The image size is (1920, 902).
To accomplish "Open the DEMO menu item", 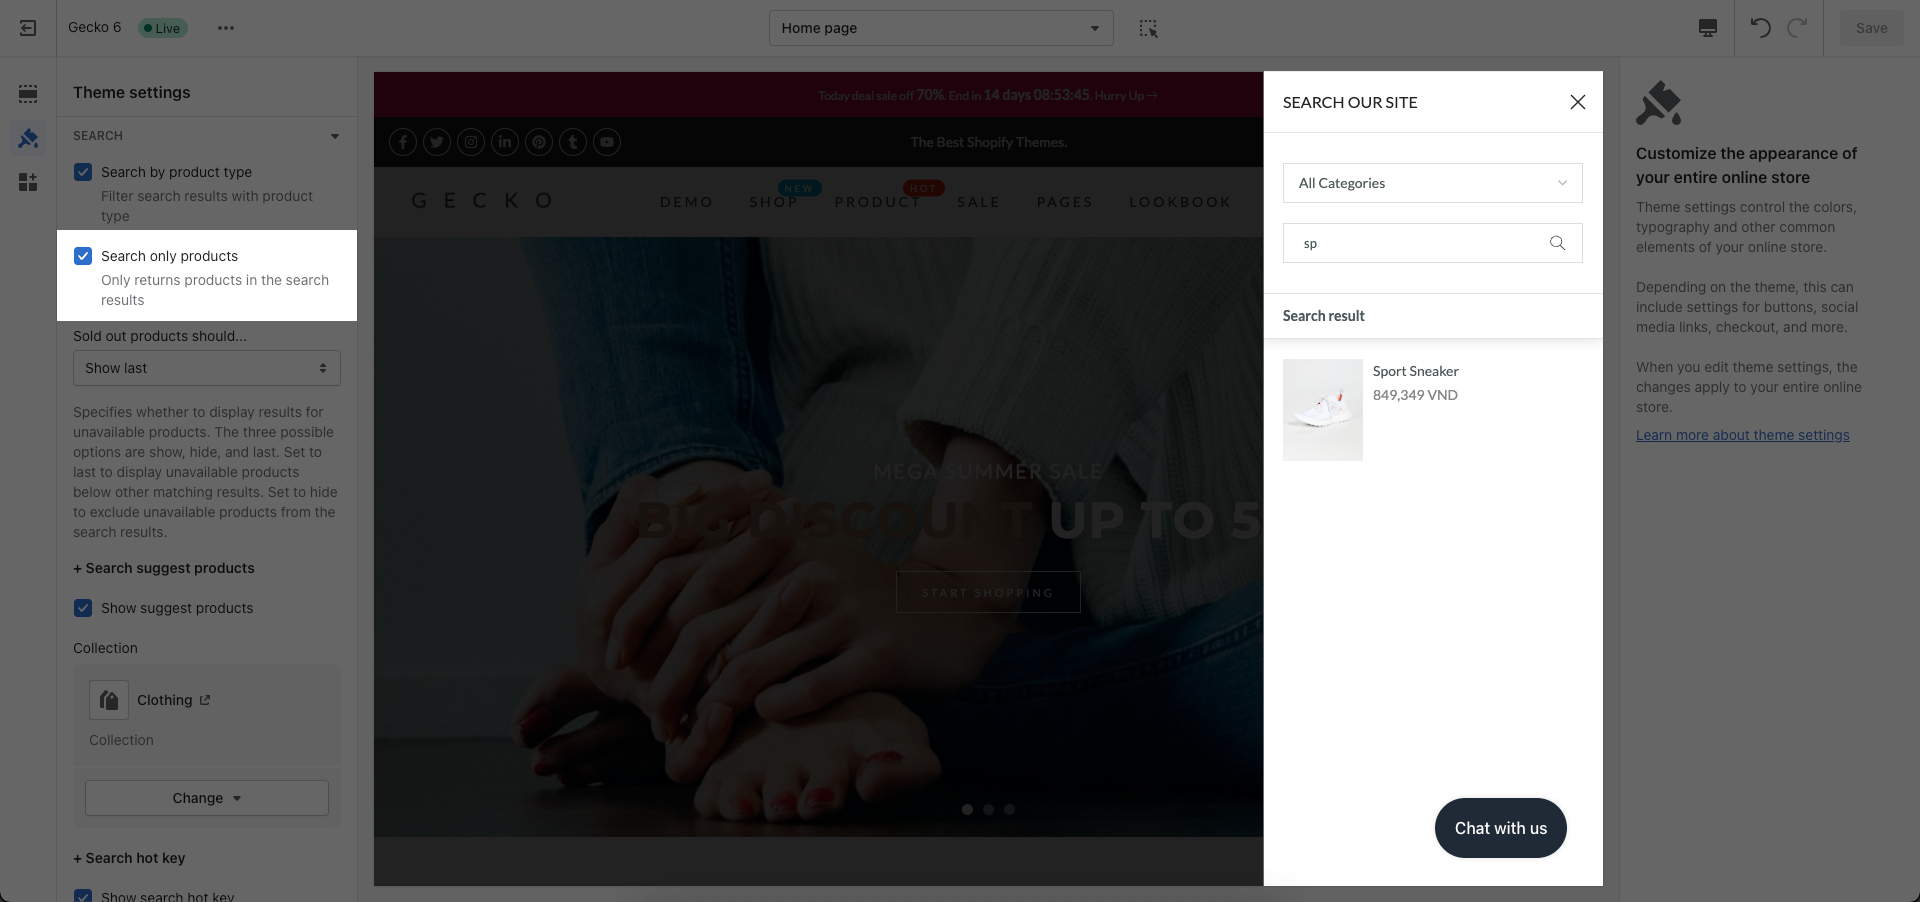I will click(x=686, y=202).
